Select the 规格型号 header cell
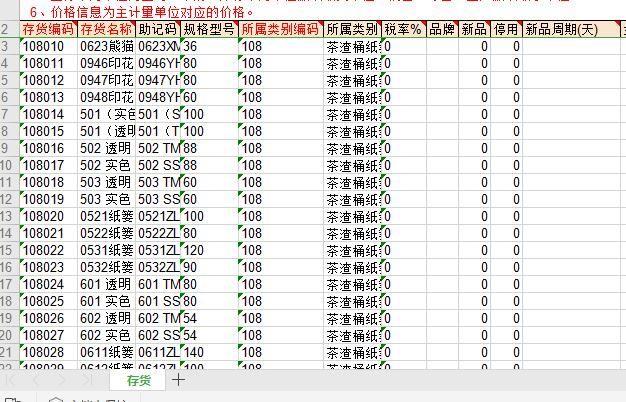The image size is (626, 402). pos(210,29)
